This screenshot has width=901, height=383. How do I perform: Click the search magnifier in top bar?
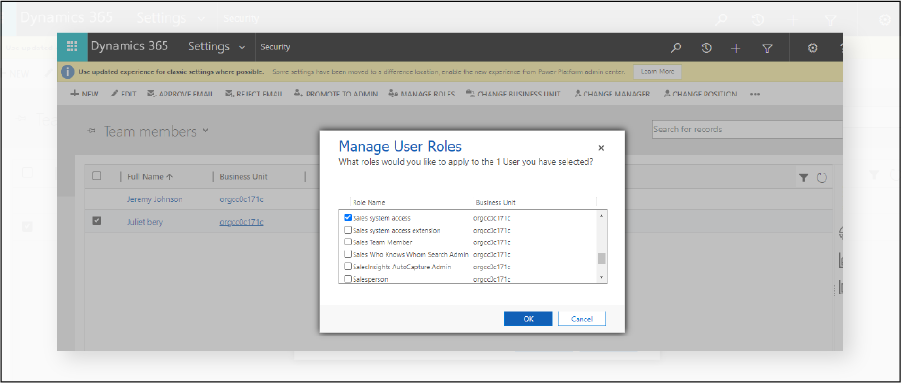point(676,48)
